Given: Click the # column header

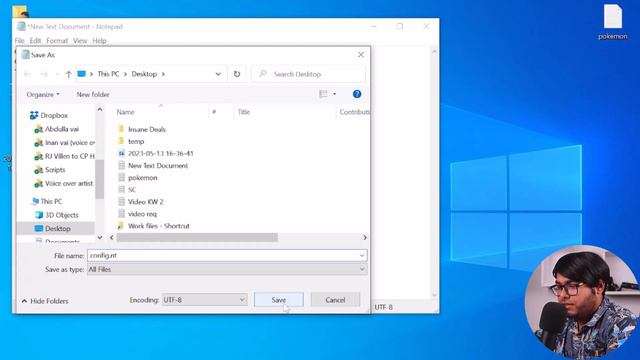Looking at the screenshot, I should coord(214,112).
